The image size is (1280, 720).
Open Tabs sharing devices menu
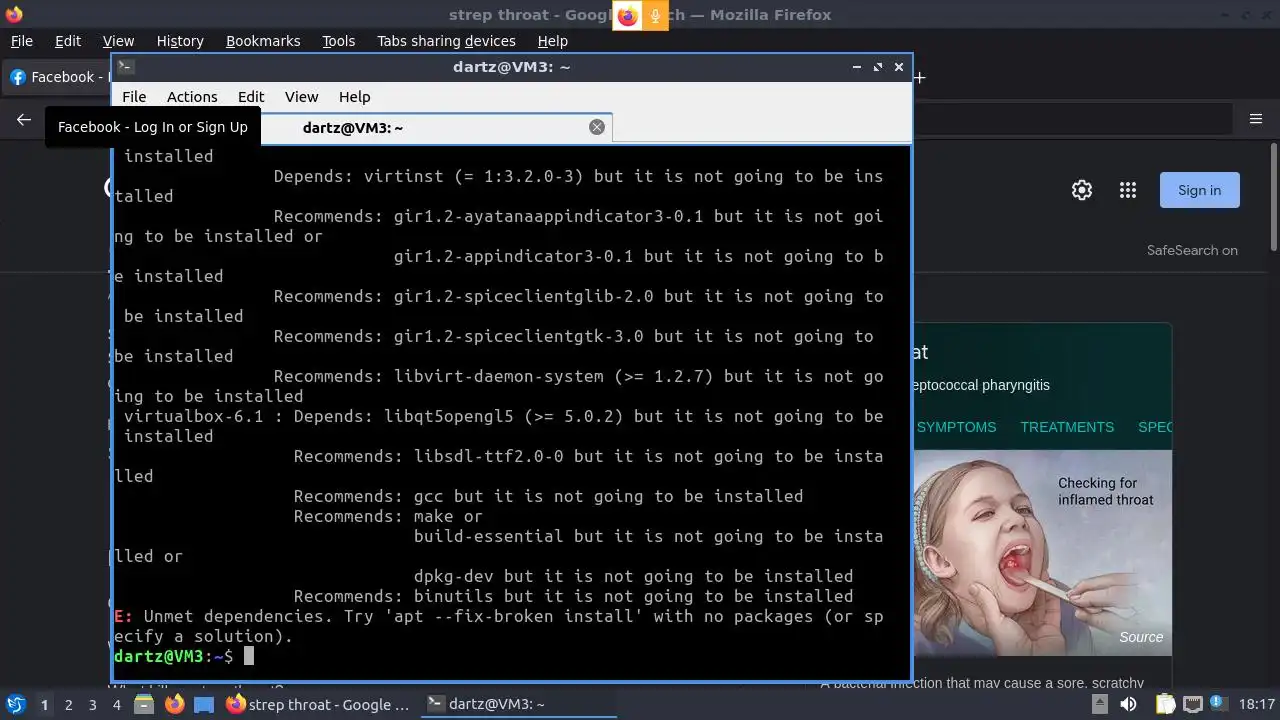click(x=446, y=41)
